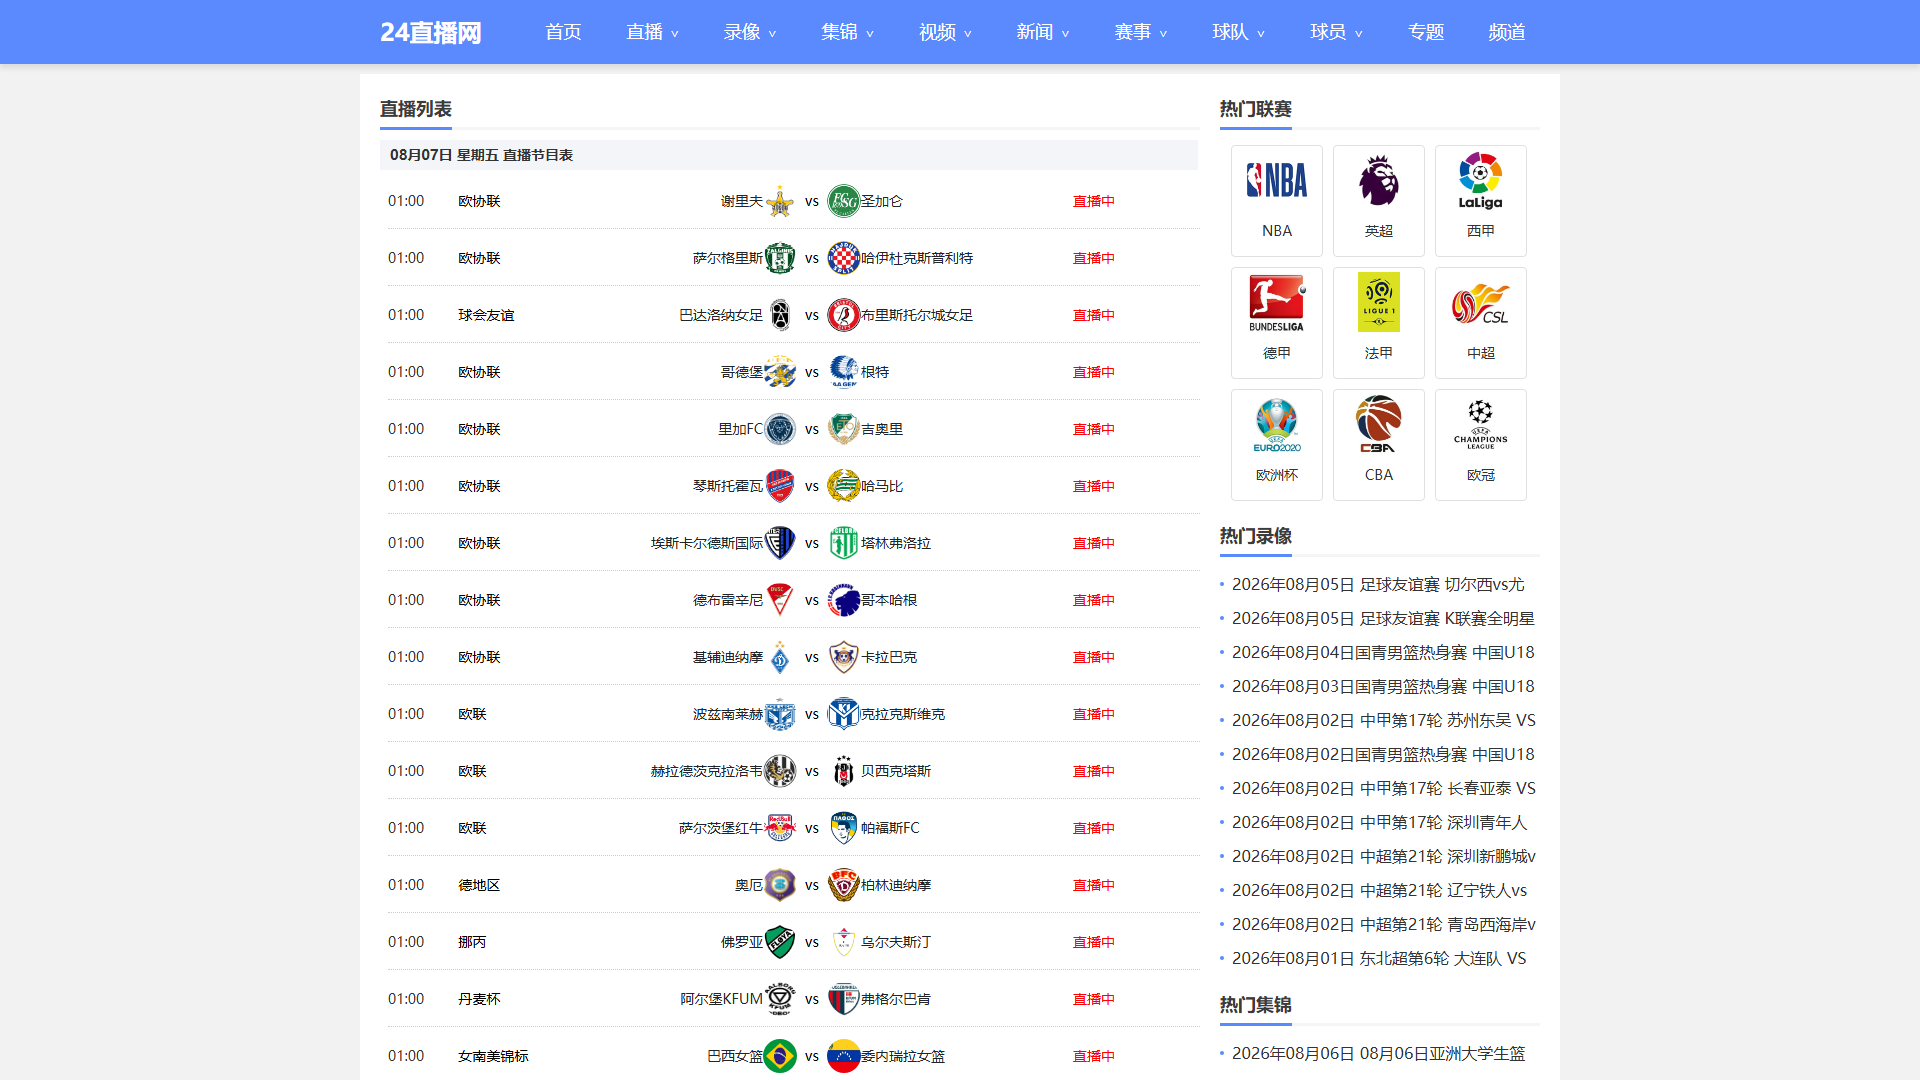The width and height of the screenshot is (1920, 1080).
Task: Open the 英超 Premier League card
Action: [1378, 201]
